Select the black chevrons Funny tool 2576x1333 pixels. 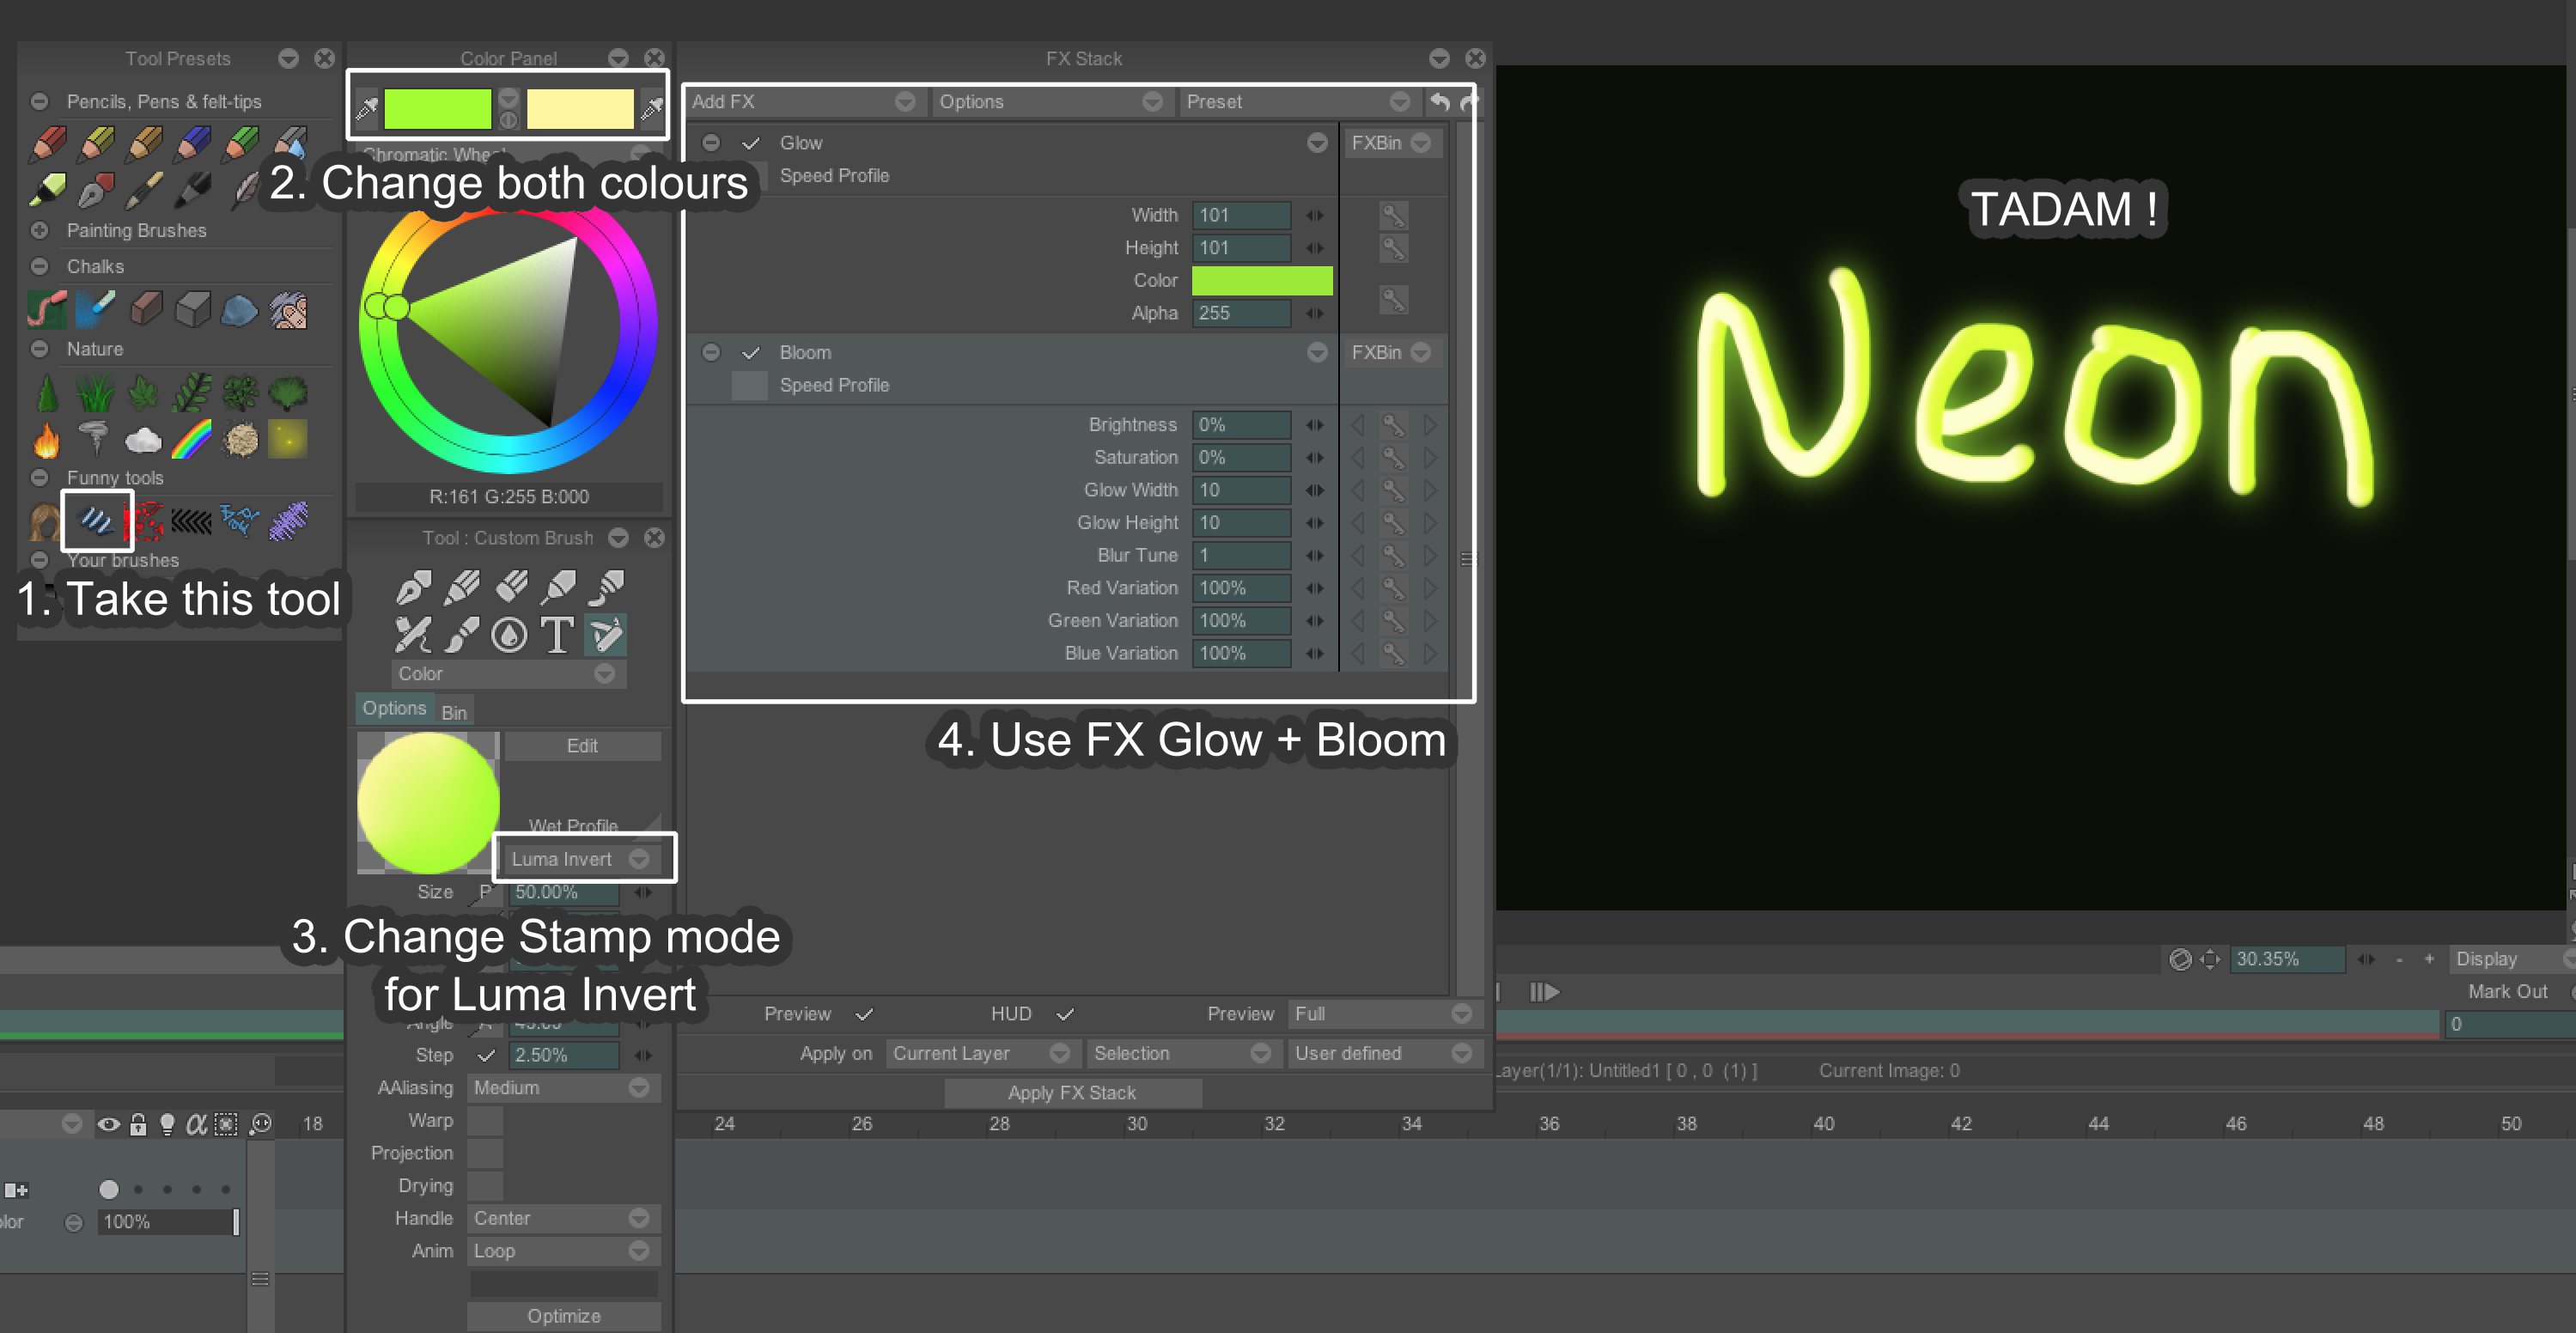tap(192, 521)
